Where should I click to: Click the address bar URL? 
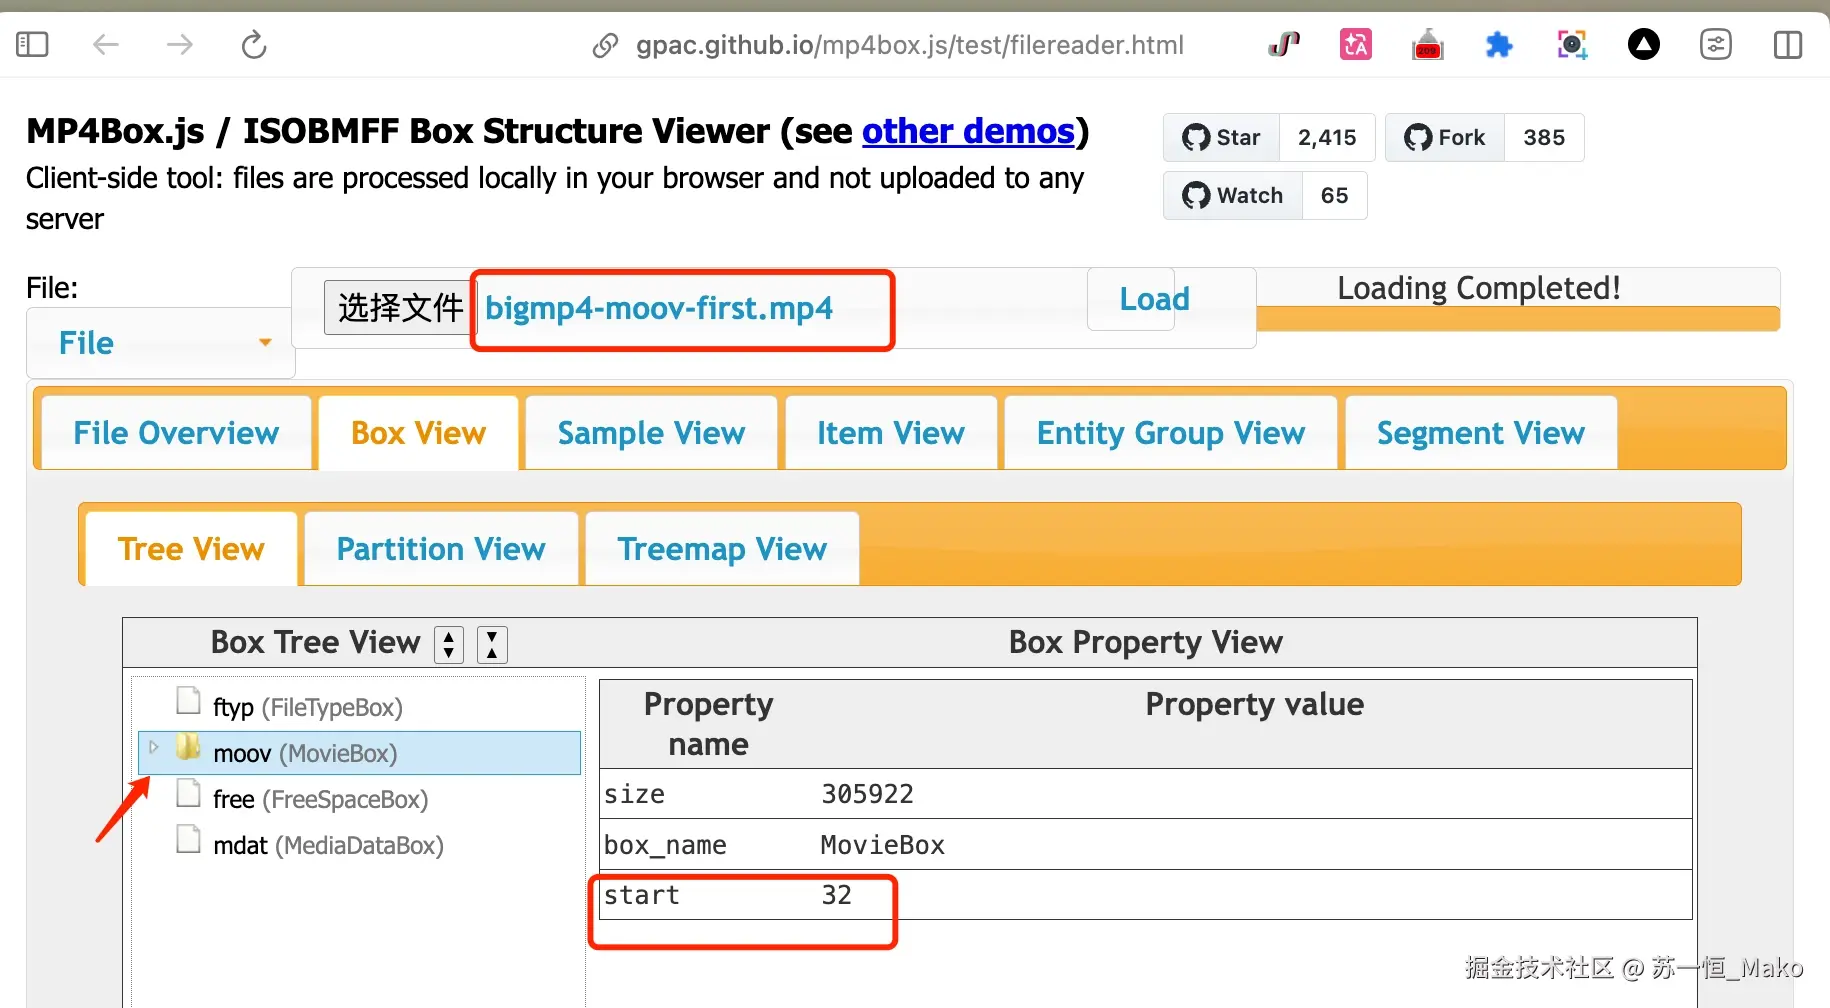(x=910, y=45)
